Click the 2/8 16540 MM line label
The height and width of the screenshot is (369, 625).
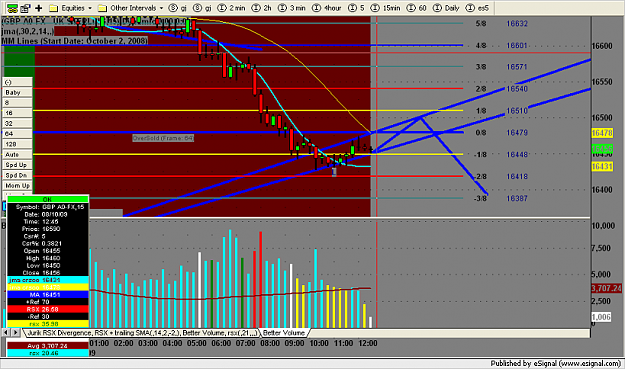click(x=501, y=89)
